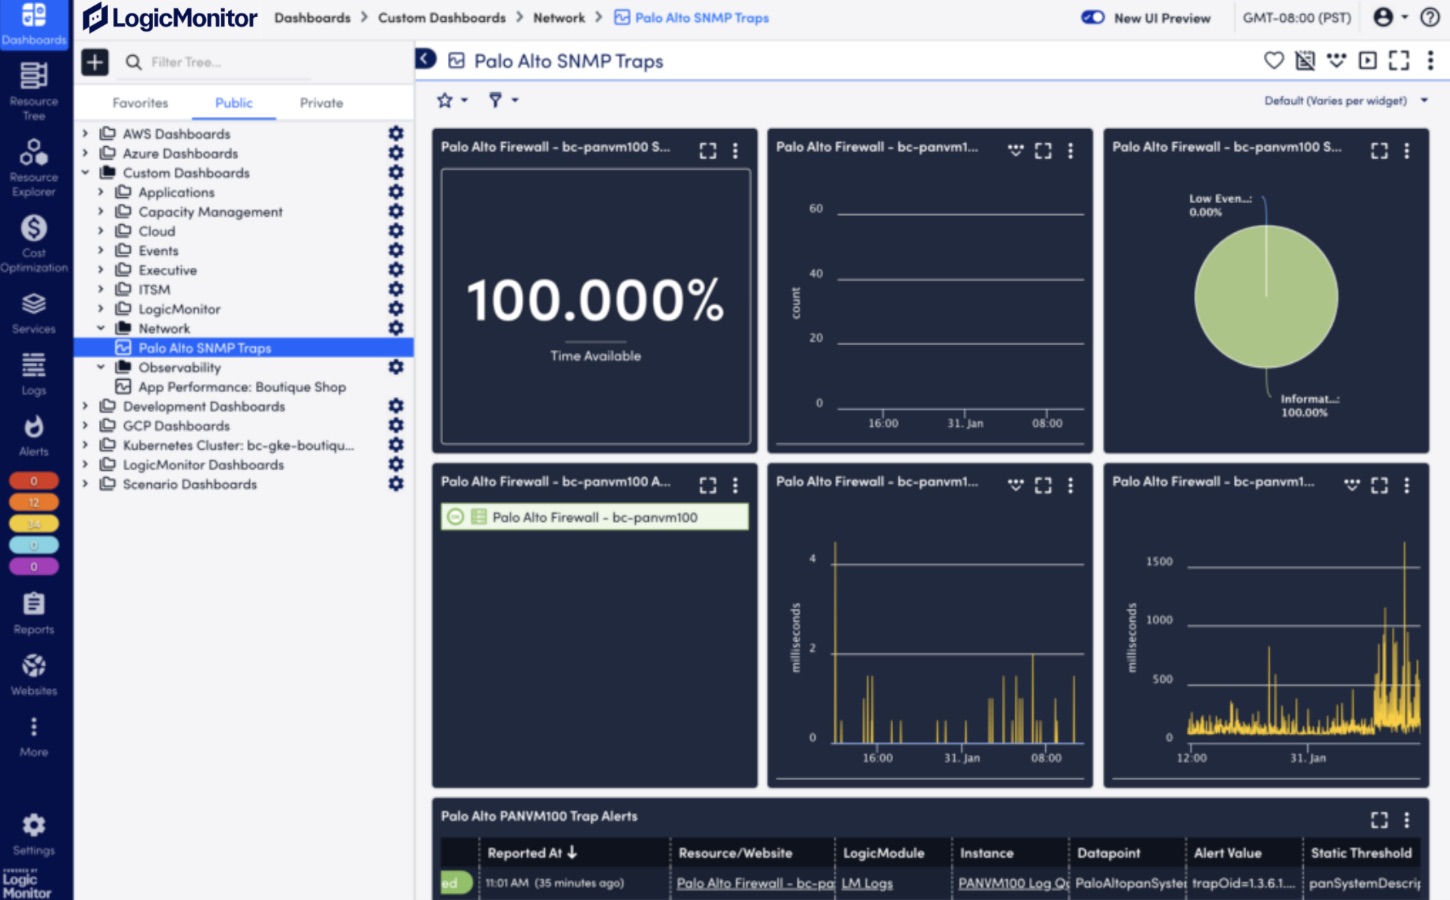Open pie chart widget options menu
The width and height of the screenshot is (1450, 900).
(x=1406, y=151)
